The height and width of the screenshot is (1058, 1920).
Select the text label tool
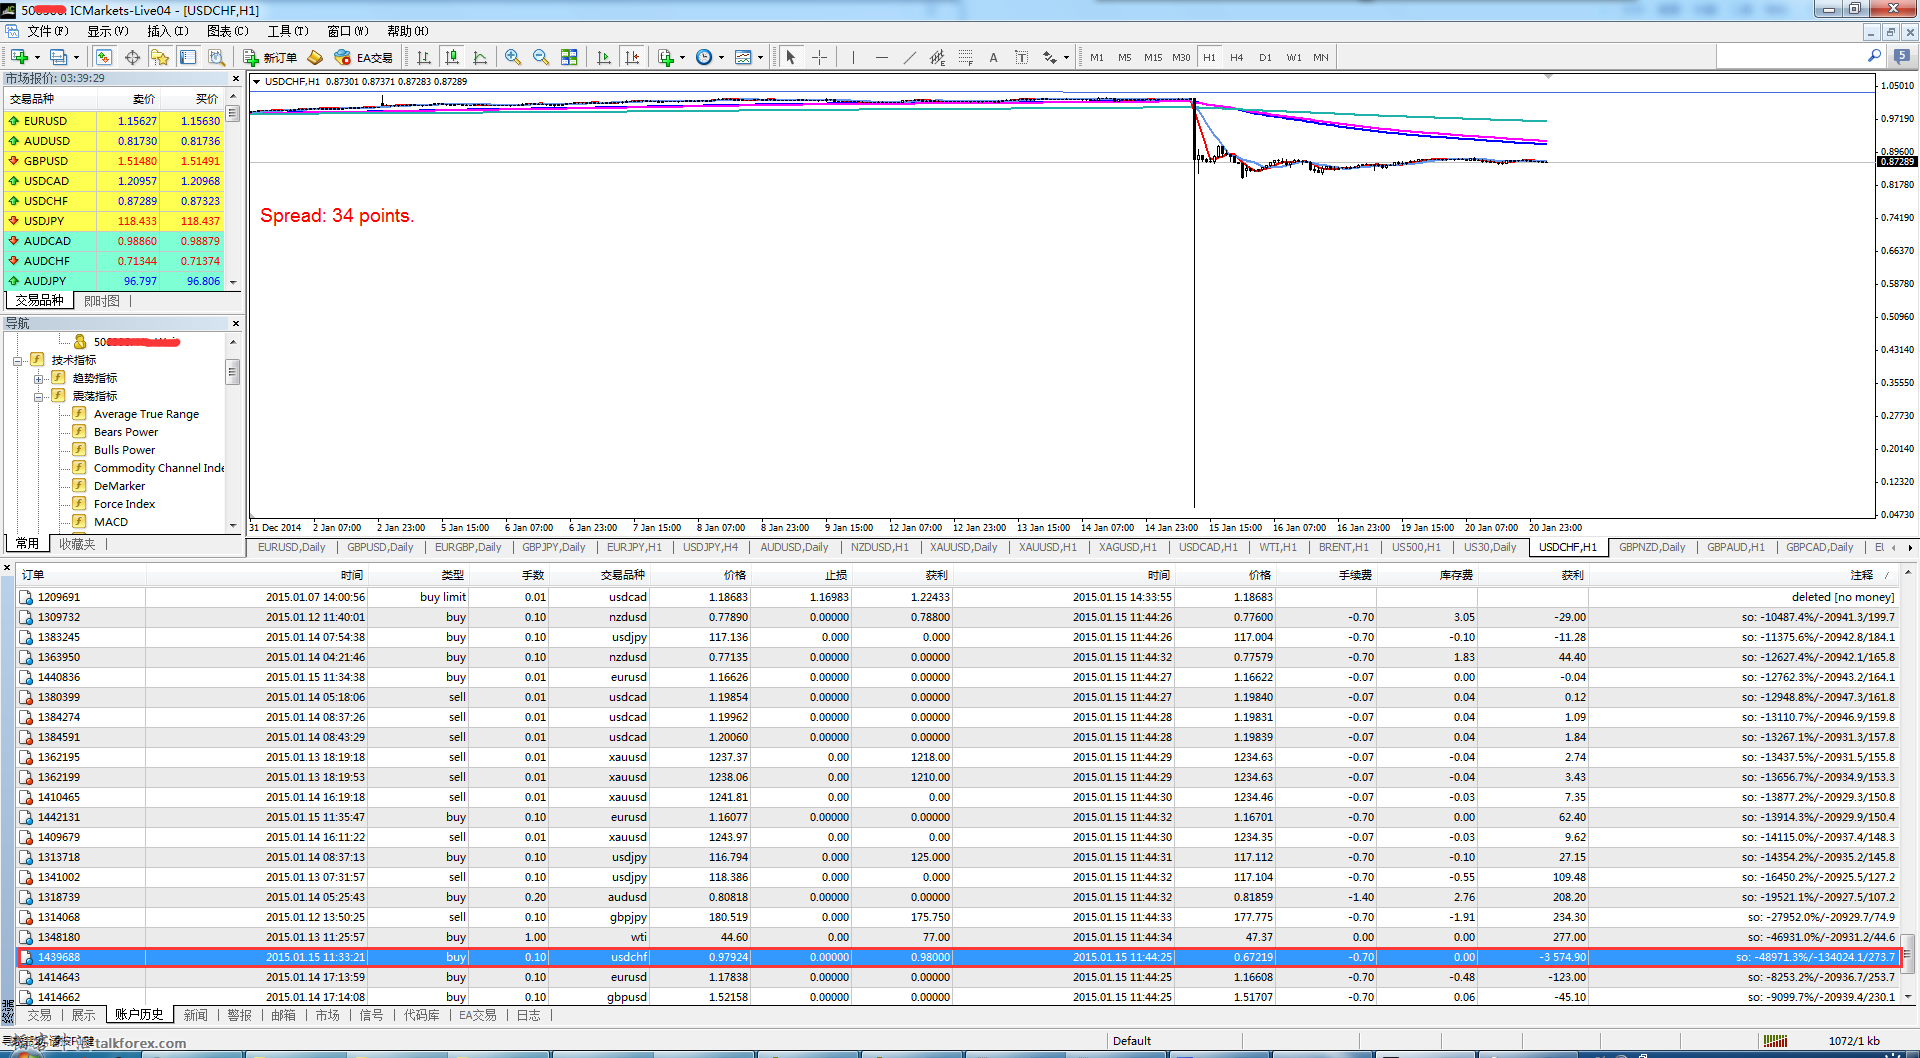(x=1021, y=57)
